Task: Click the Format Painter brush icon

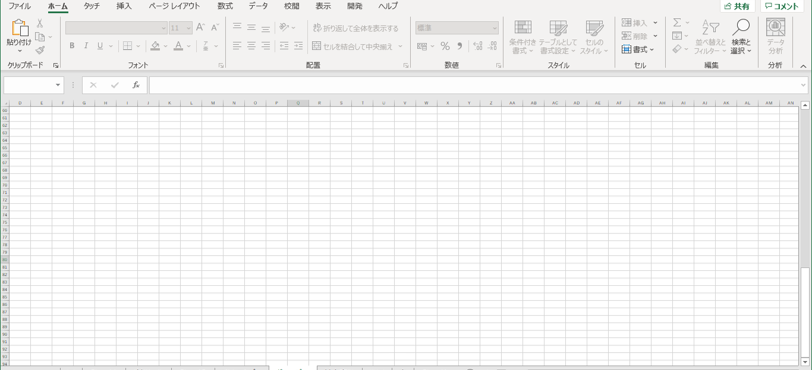Action: pos(40,50)
